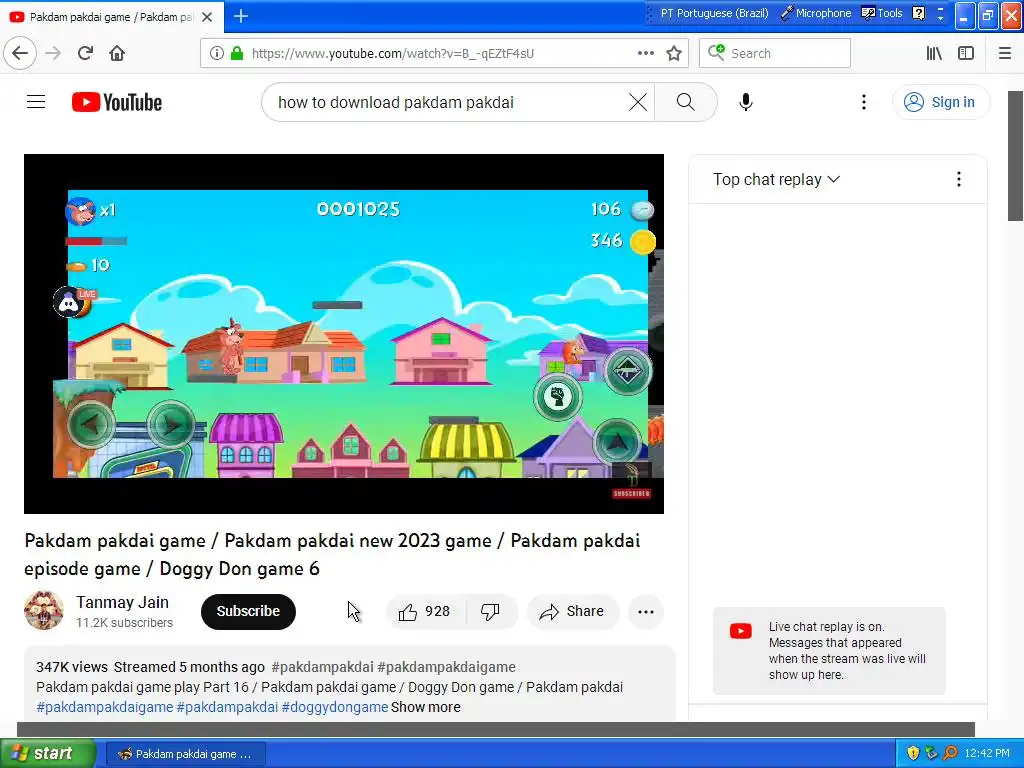The image size is (1024, 768).
Task: Reload the page with the refresh icon
Action: tap(85, 53)
